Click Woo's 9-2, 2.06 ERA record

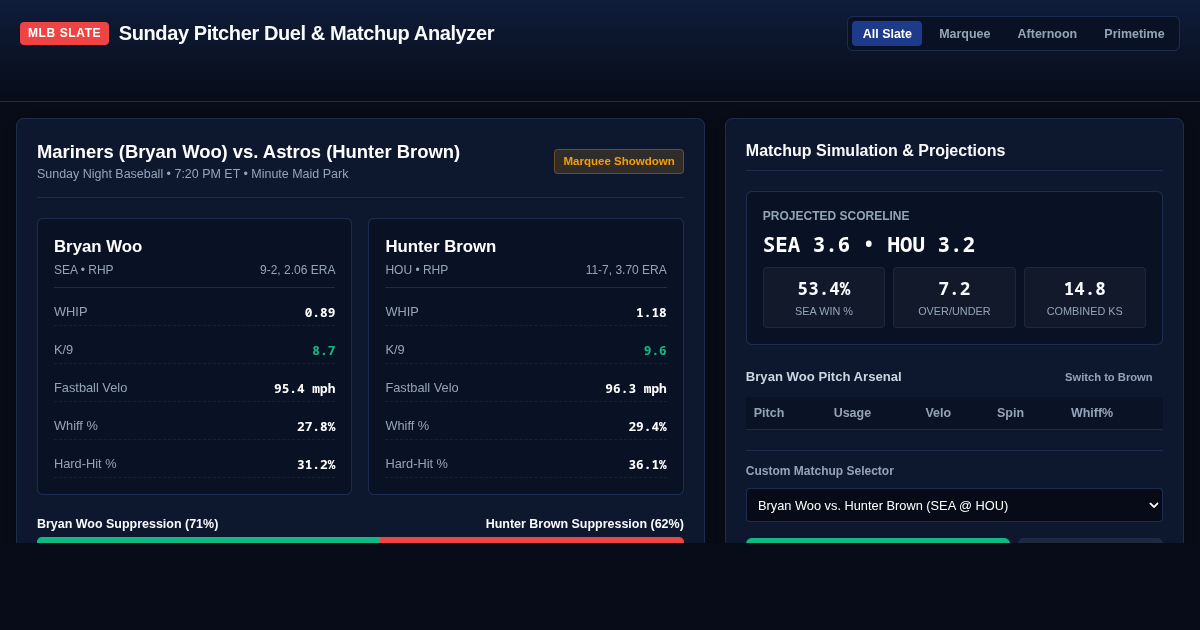pyautogui.click(x=298, y=270)
